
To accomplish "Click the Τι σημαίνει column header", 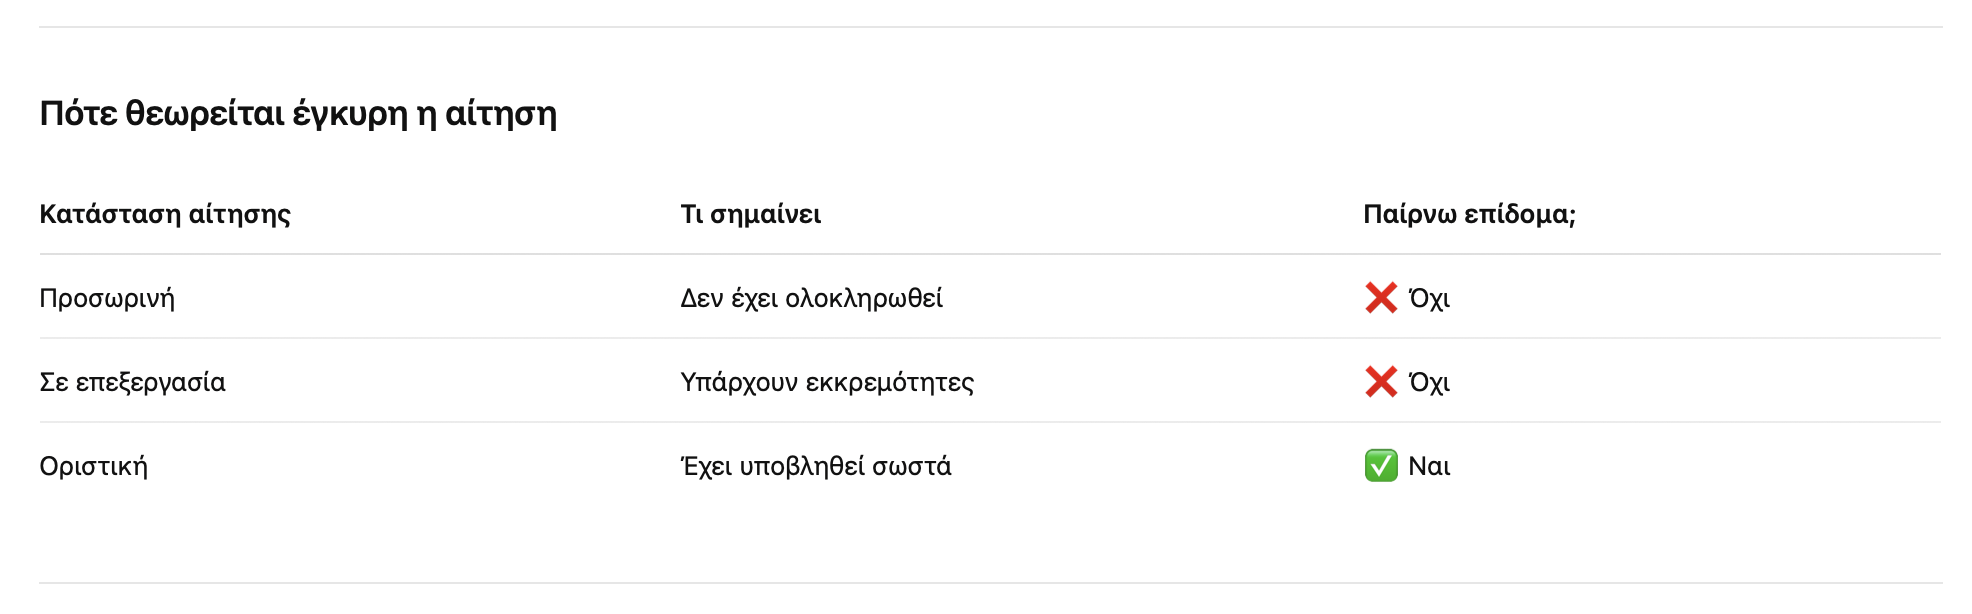I will pyautogui.click(x=750, y=214).
